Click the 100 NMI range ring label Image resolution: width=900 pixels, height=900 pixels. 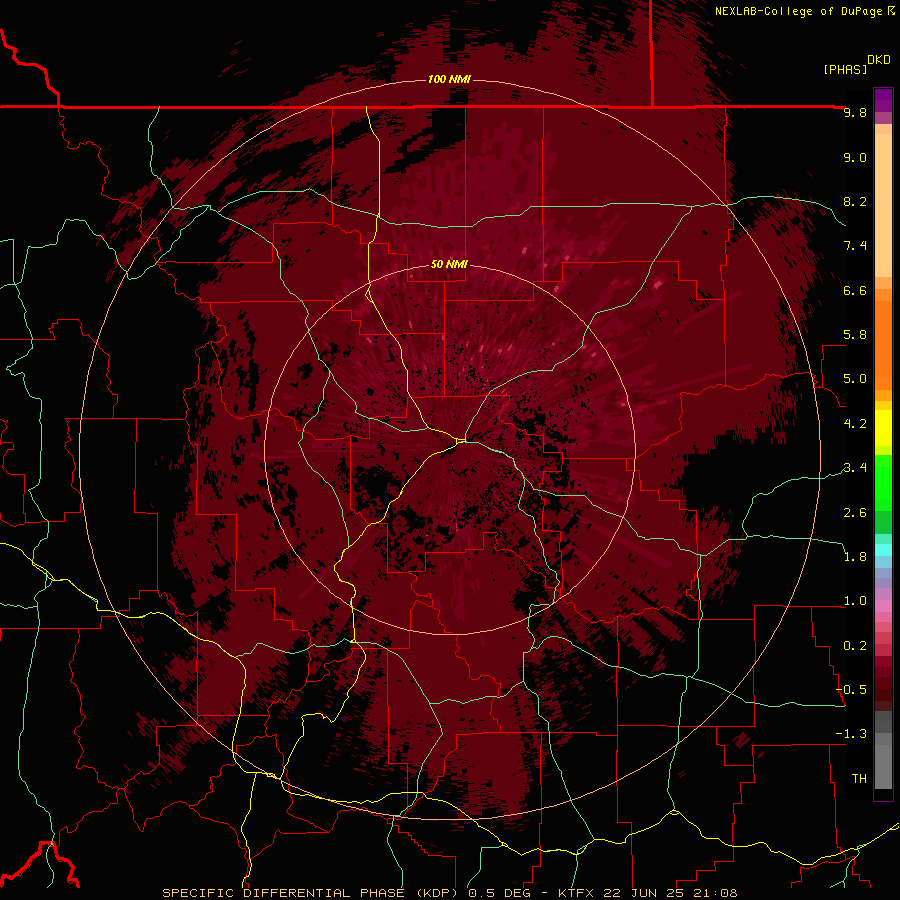(449, 79)
